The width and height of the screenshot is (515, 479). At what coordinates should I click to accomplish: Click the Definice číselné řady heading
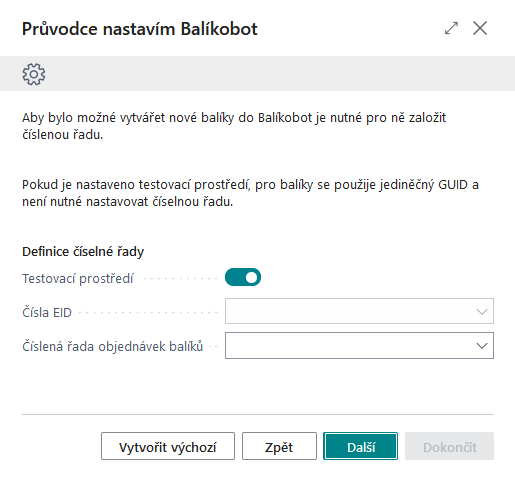(83, 252)
